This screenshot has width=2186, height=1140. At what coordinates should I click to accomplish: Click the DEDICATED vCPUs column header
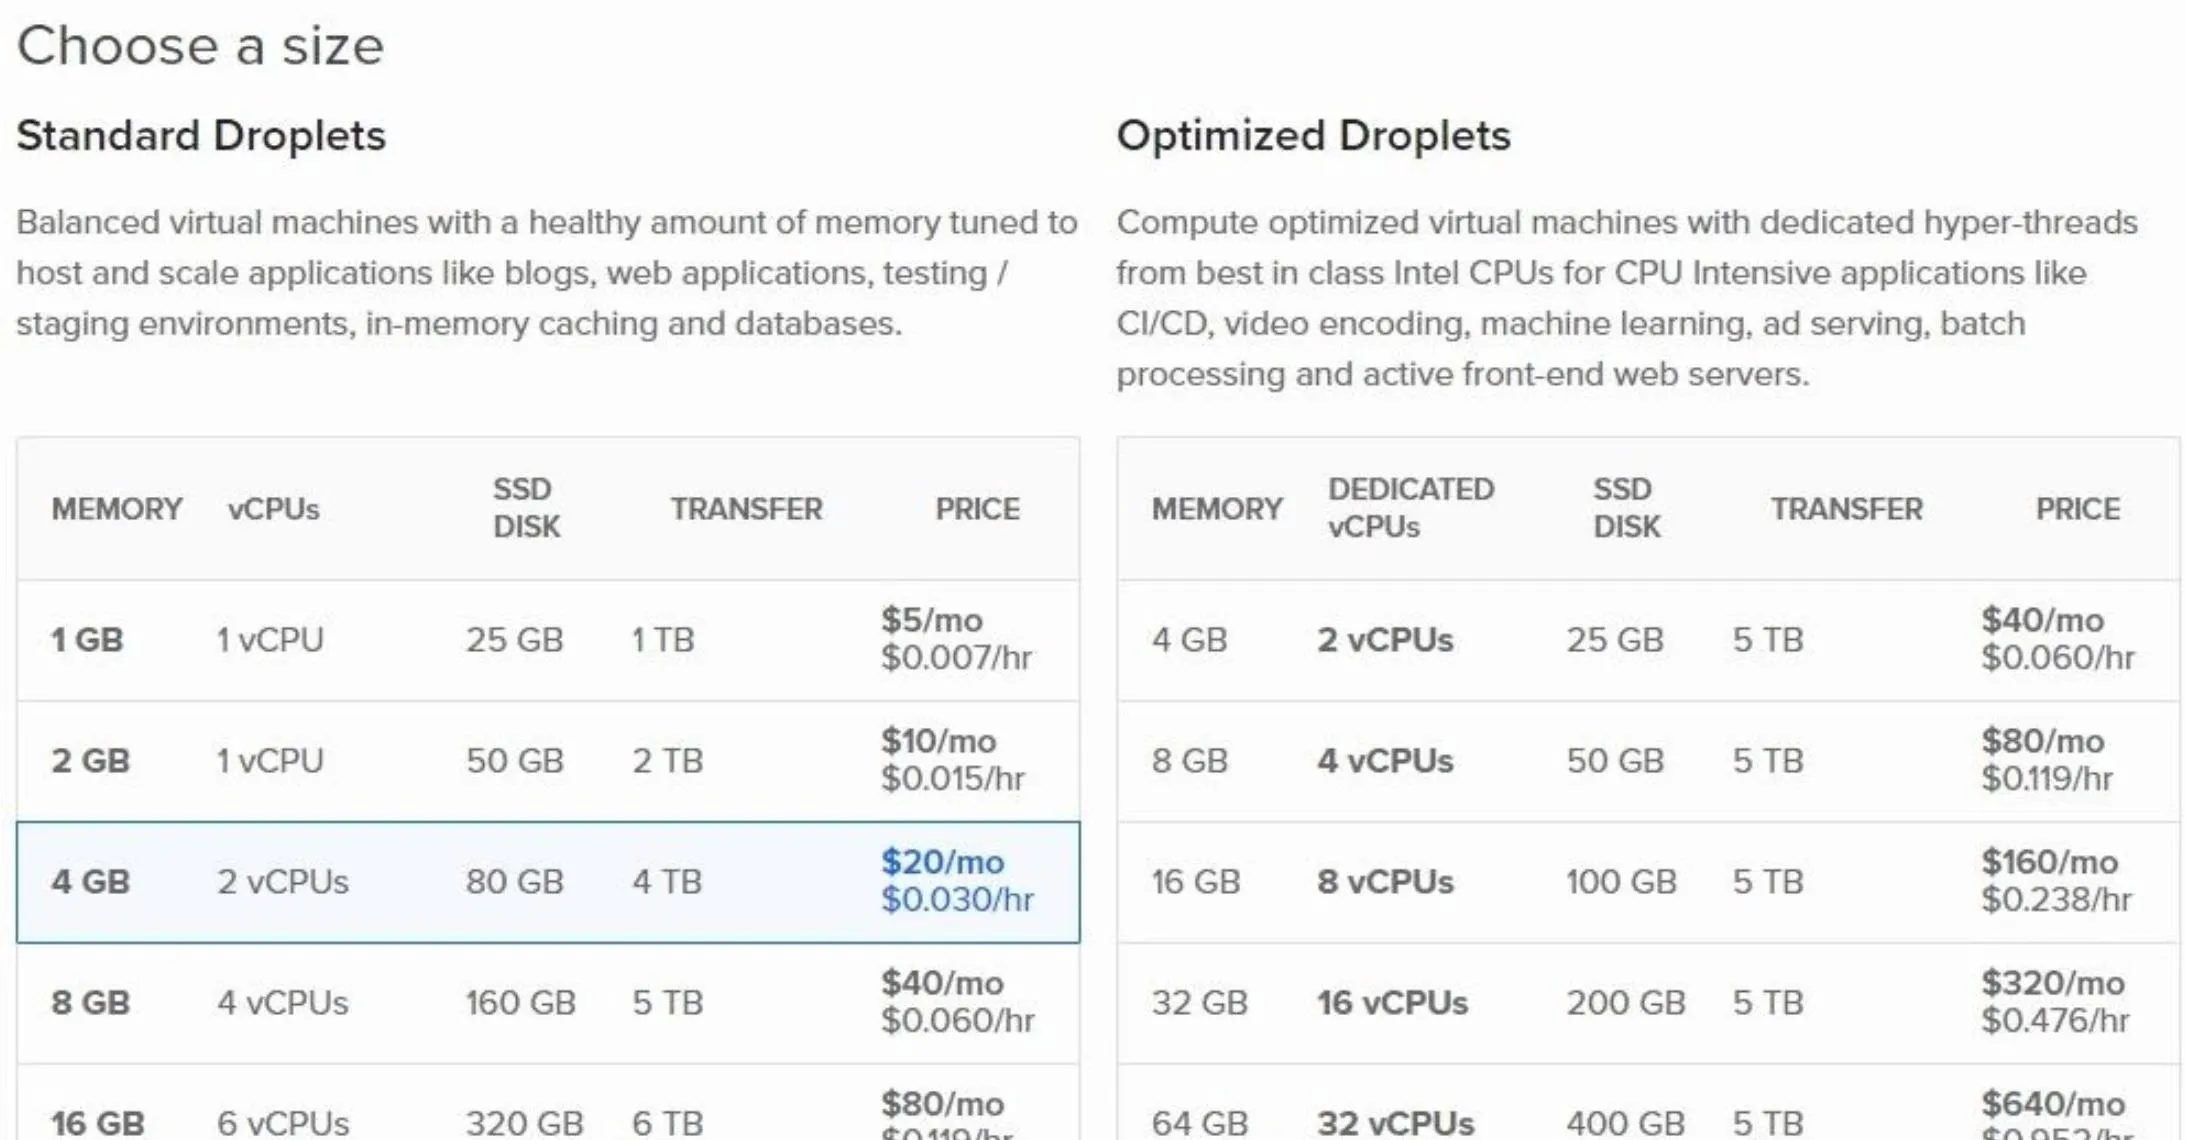[x=1411, y=508]
